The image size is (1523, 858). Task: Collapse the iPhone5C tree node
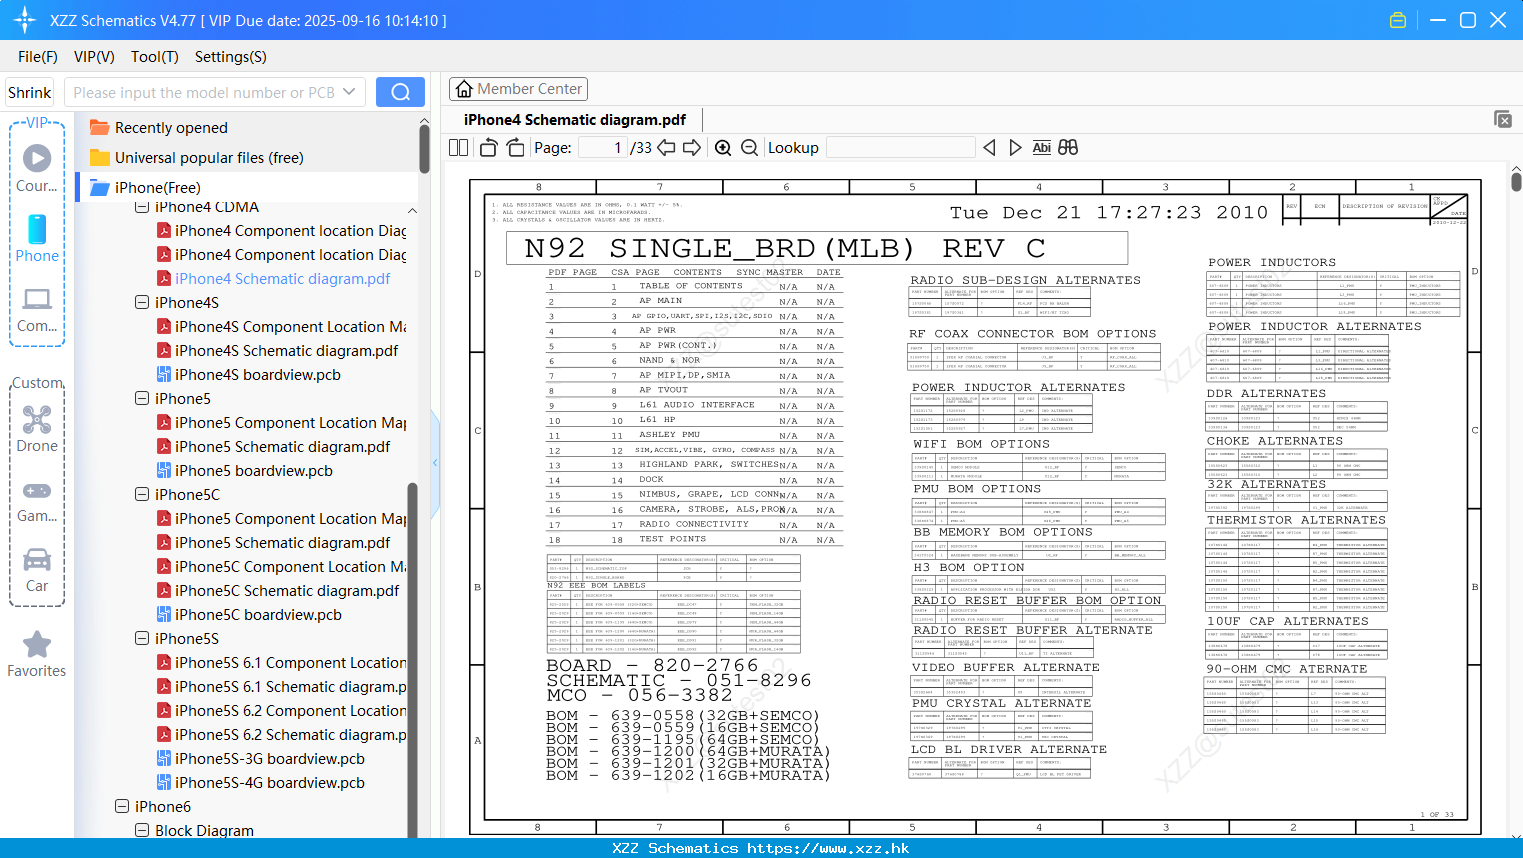point(142,494)
